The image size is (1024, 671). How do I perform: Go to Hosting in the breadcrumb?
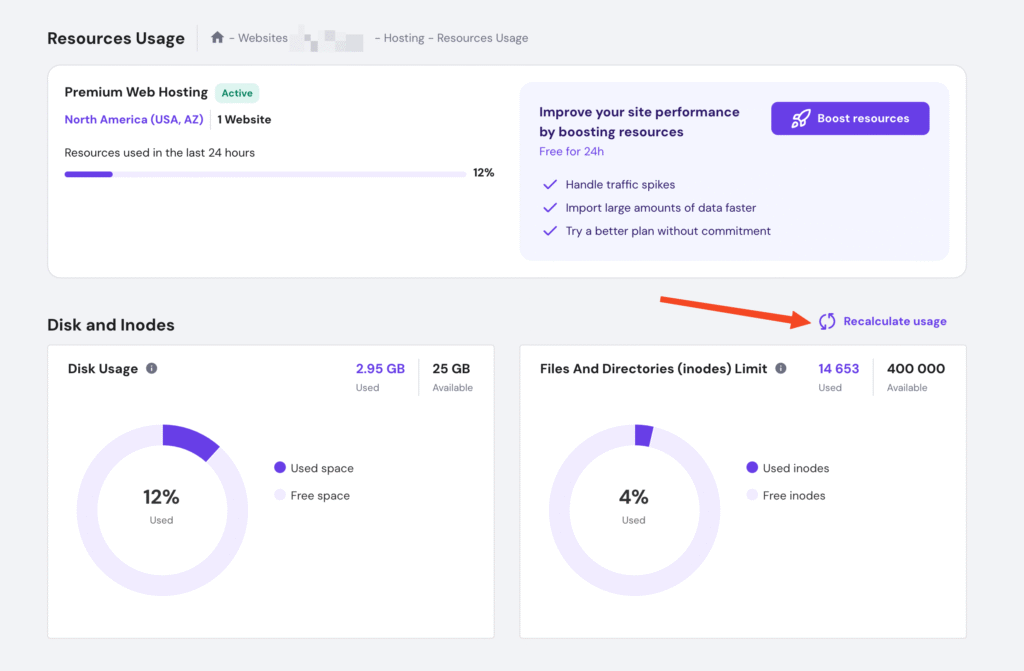click(404, 38)
